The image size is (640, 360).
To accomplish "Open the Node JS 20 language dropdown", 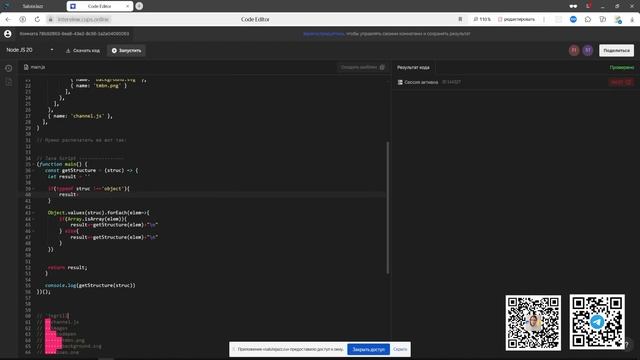I will 30,50.
